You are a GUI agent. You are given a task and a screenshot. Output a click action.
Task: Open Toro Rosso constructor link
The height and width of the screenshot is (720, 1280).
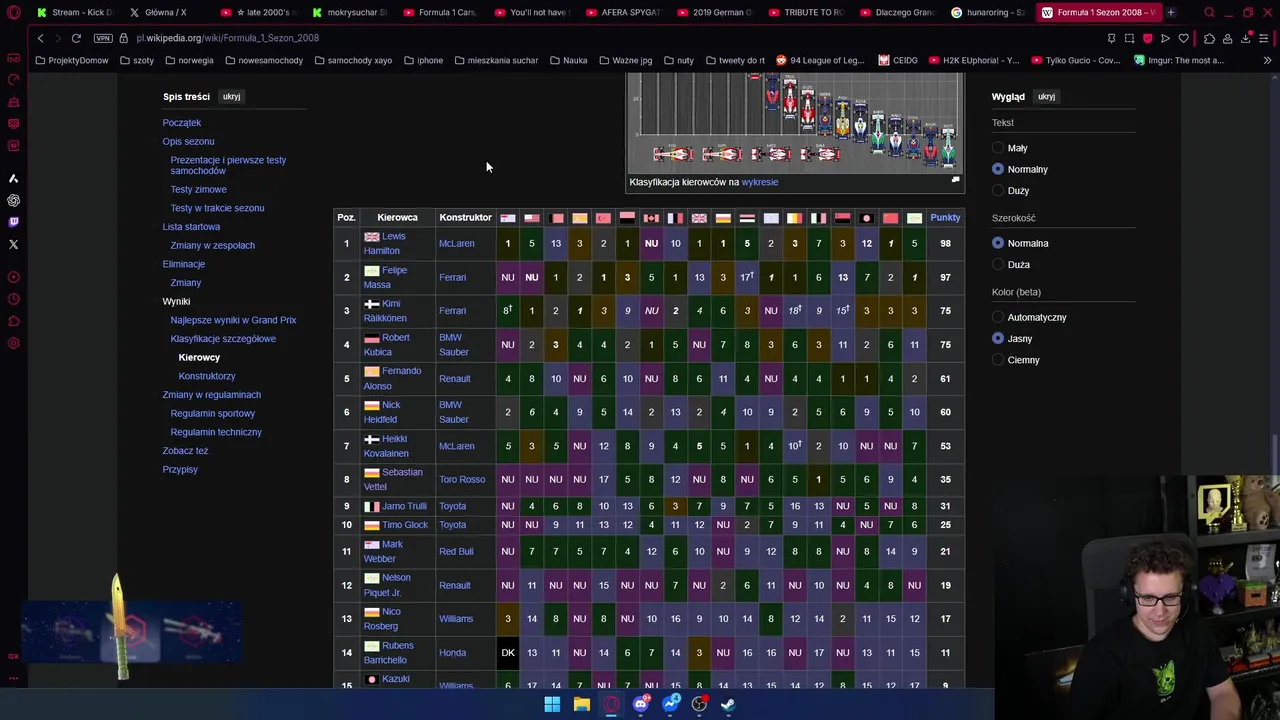click(462, 479)
